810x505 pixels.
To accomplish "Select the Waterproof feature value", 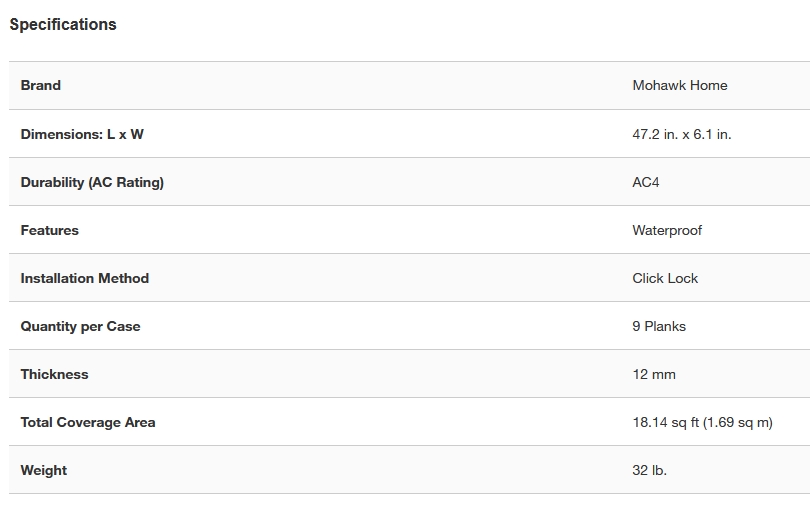I will pyautogui.click(x=667, y=230).
